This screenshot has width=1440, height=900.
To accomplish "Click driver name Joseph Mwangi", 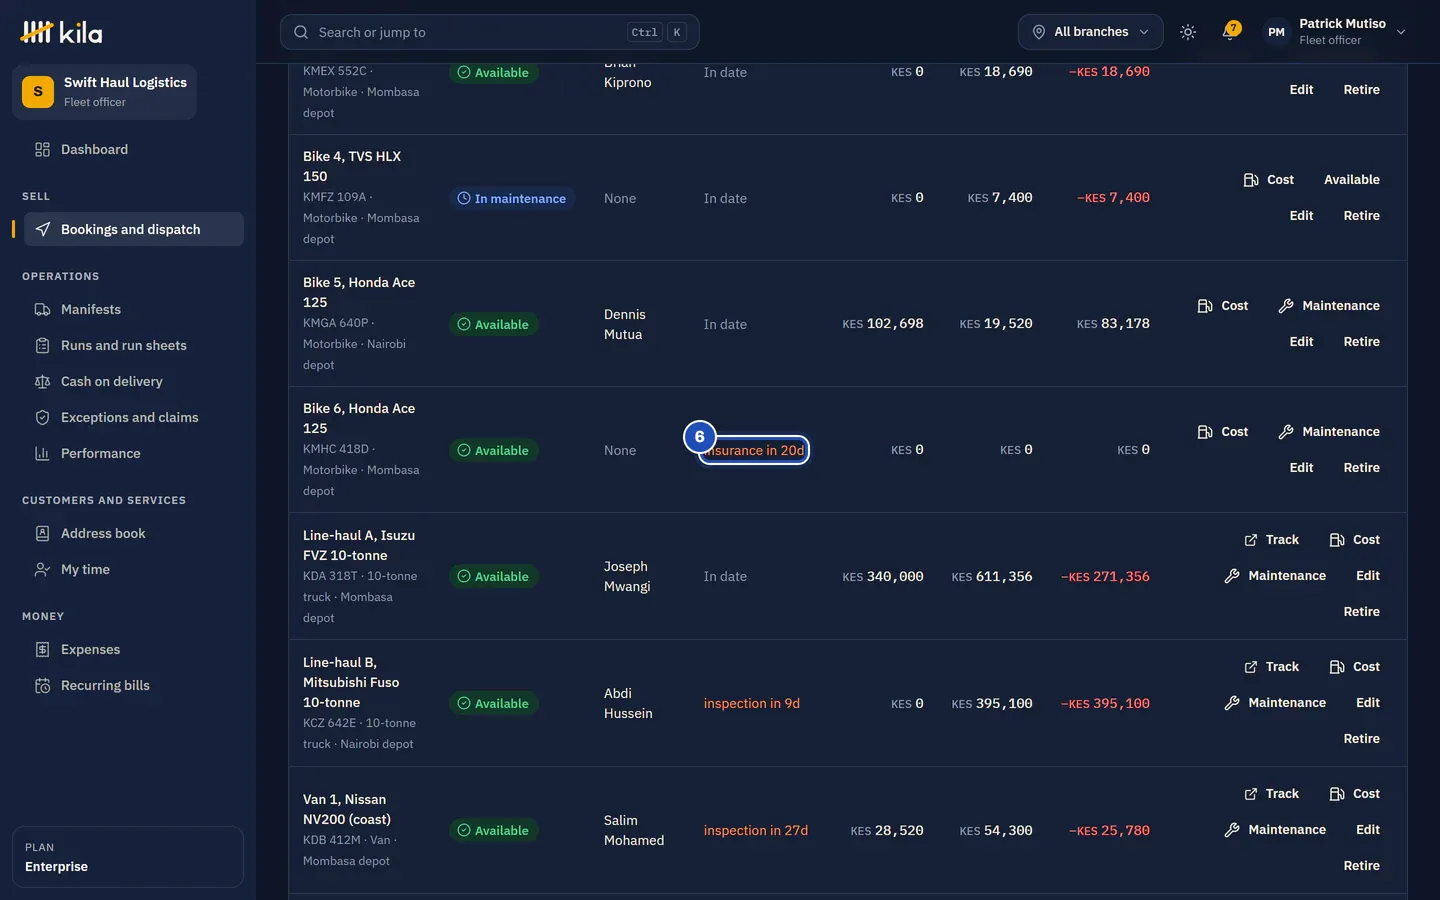I will click(x=627, y=577).
